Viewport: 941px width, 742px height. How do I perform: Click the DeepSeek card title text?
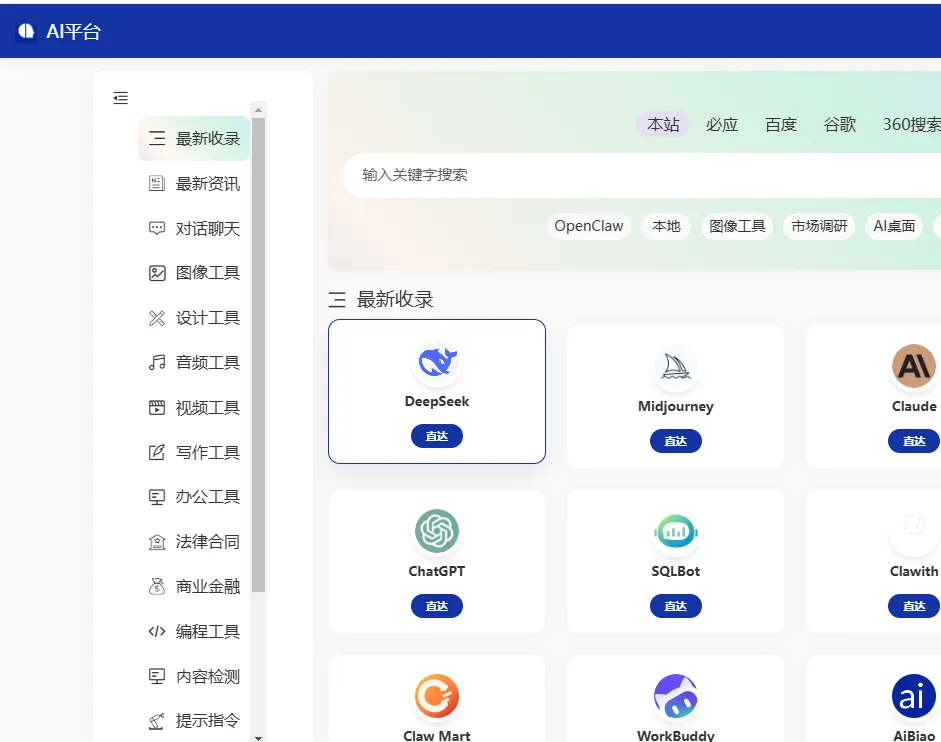pos(437,401)
